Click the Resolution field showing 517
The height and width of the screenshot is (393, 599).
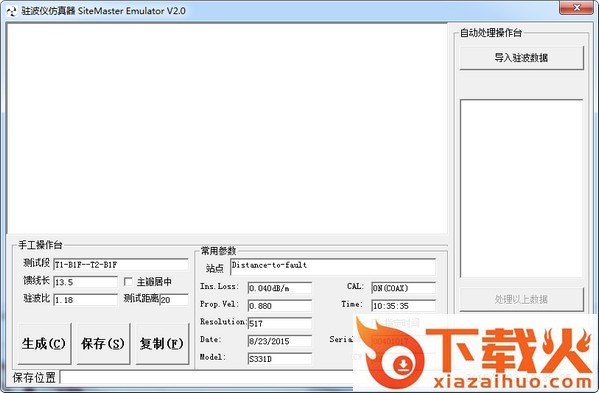click(x=280, y=323)
